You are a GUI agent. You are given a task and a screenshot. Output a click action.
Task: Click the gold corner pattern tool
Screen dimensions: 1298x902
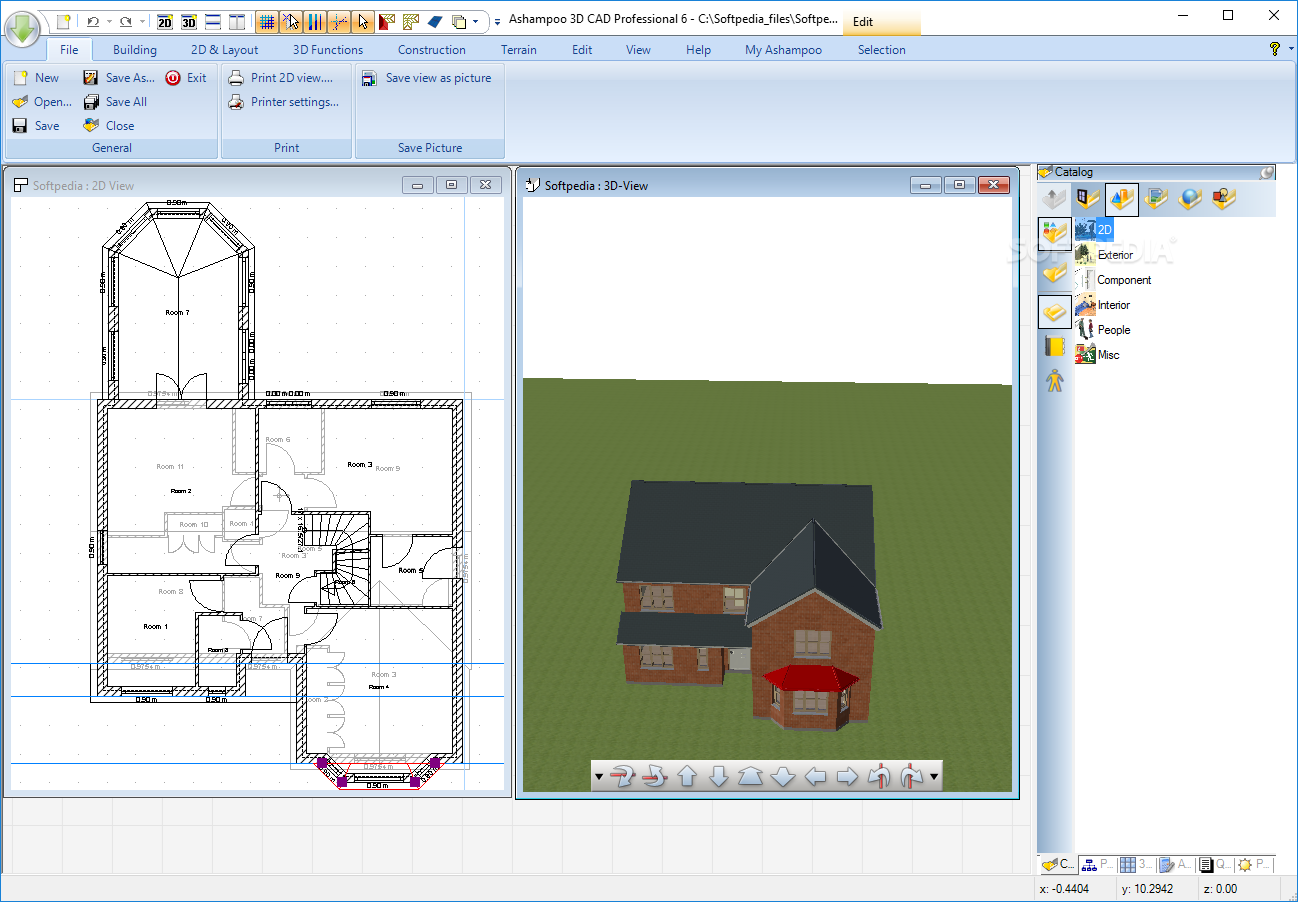click(411, 21)
